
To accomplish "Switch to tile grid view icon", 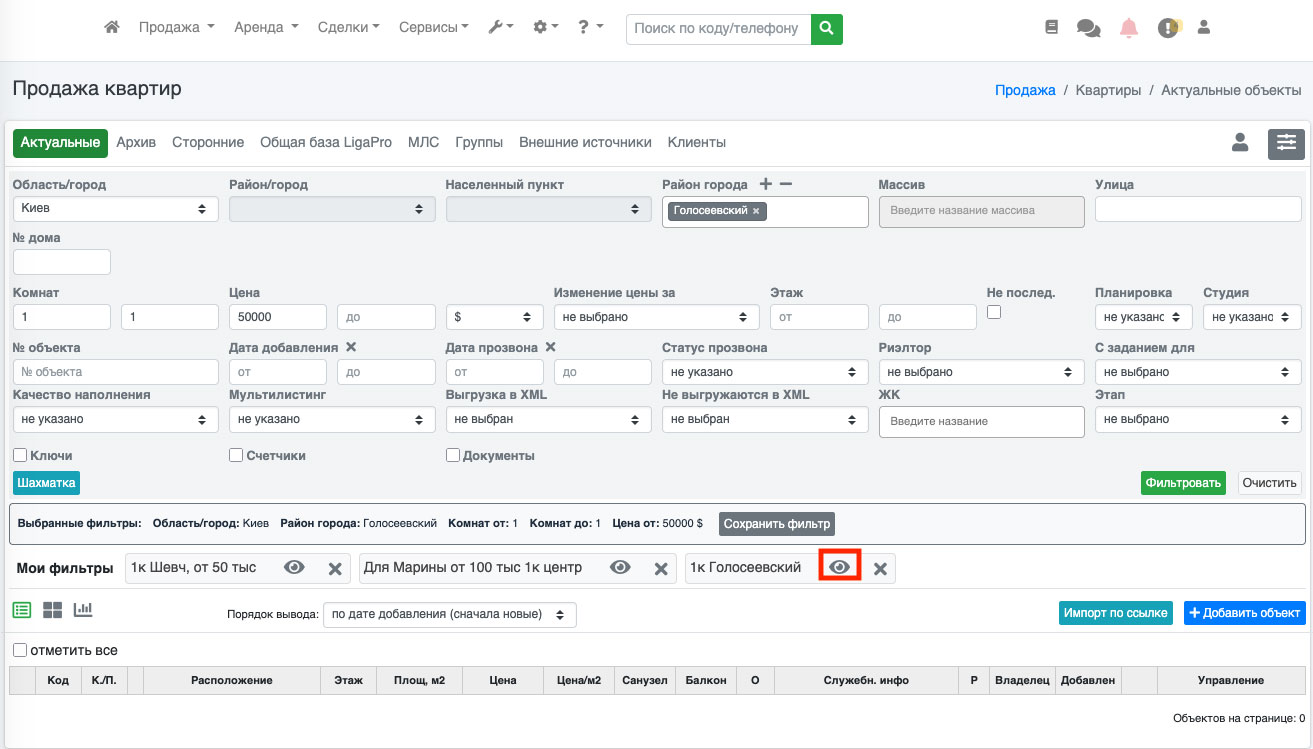I will [x=52, y=610].
